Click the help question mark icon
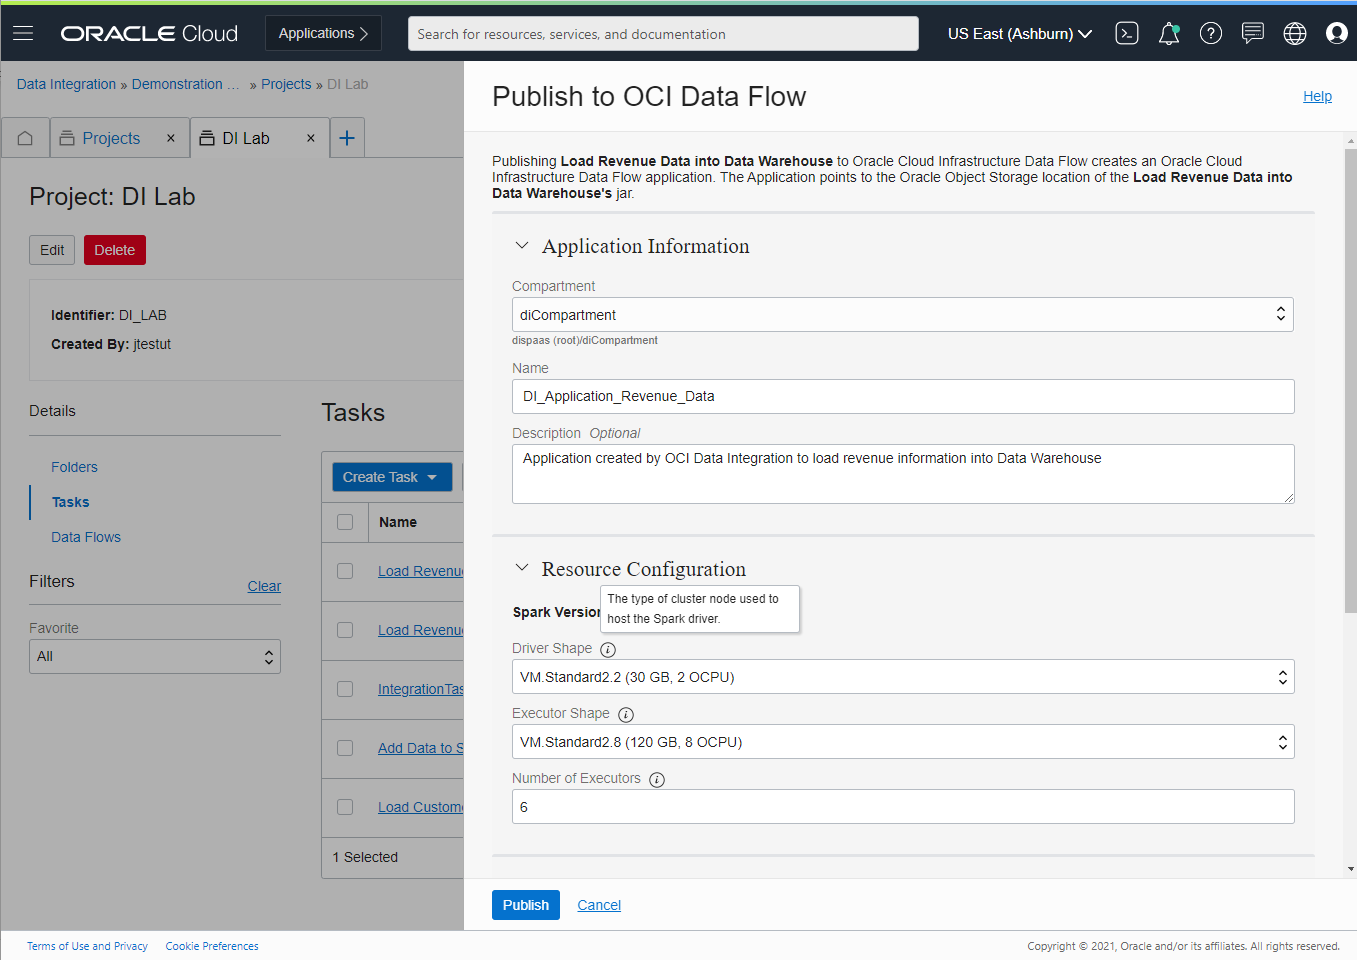Screen dimensions: 1357x960 point(1210,33)
